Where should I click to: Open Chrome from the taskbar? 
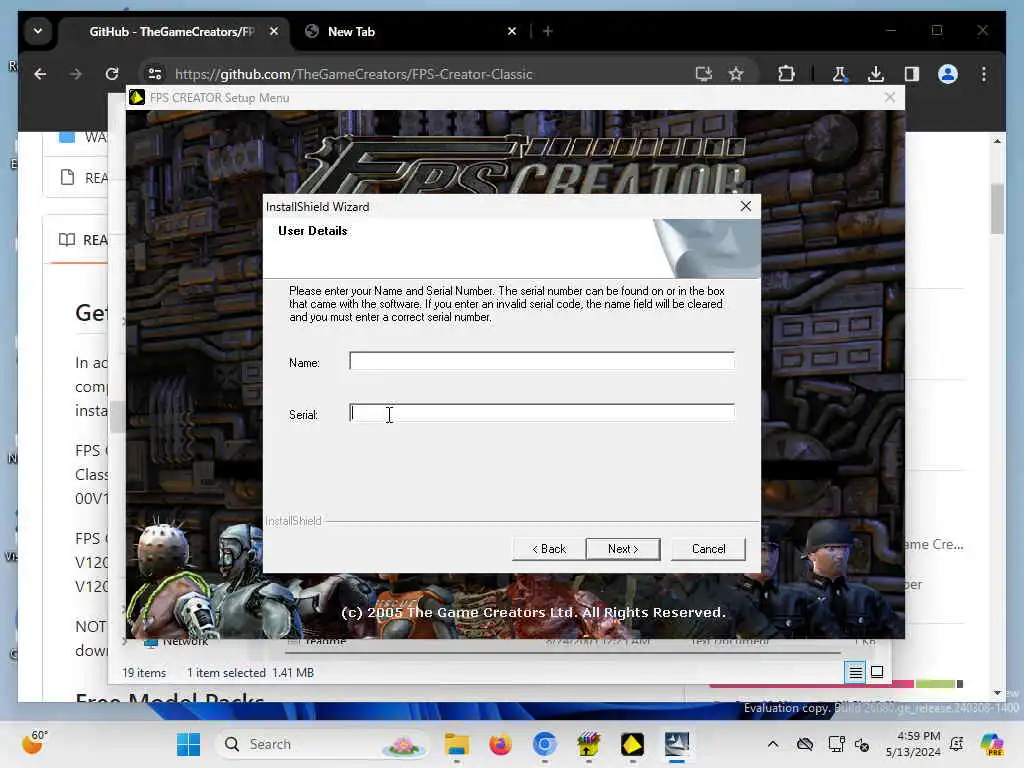[x=544, y=744]
